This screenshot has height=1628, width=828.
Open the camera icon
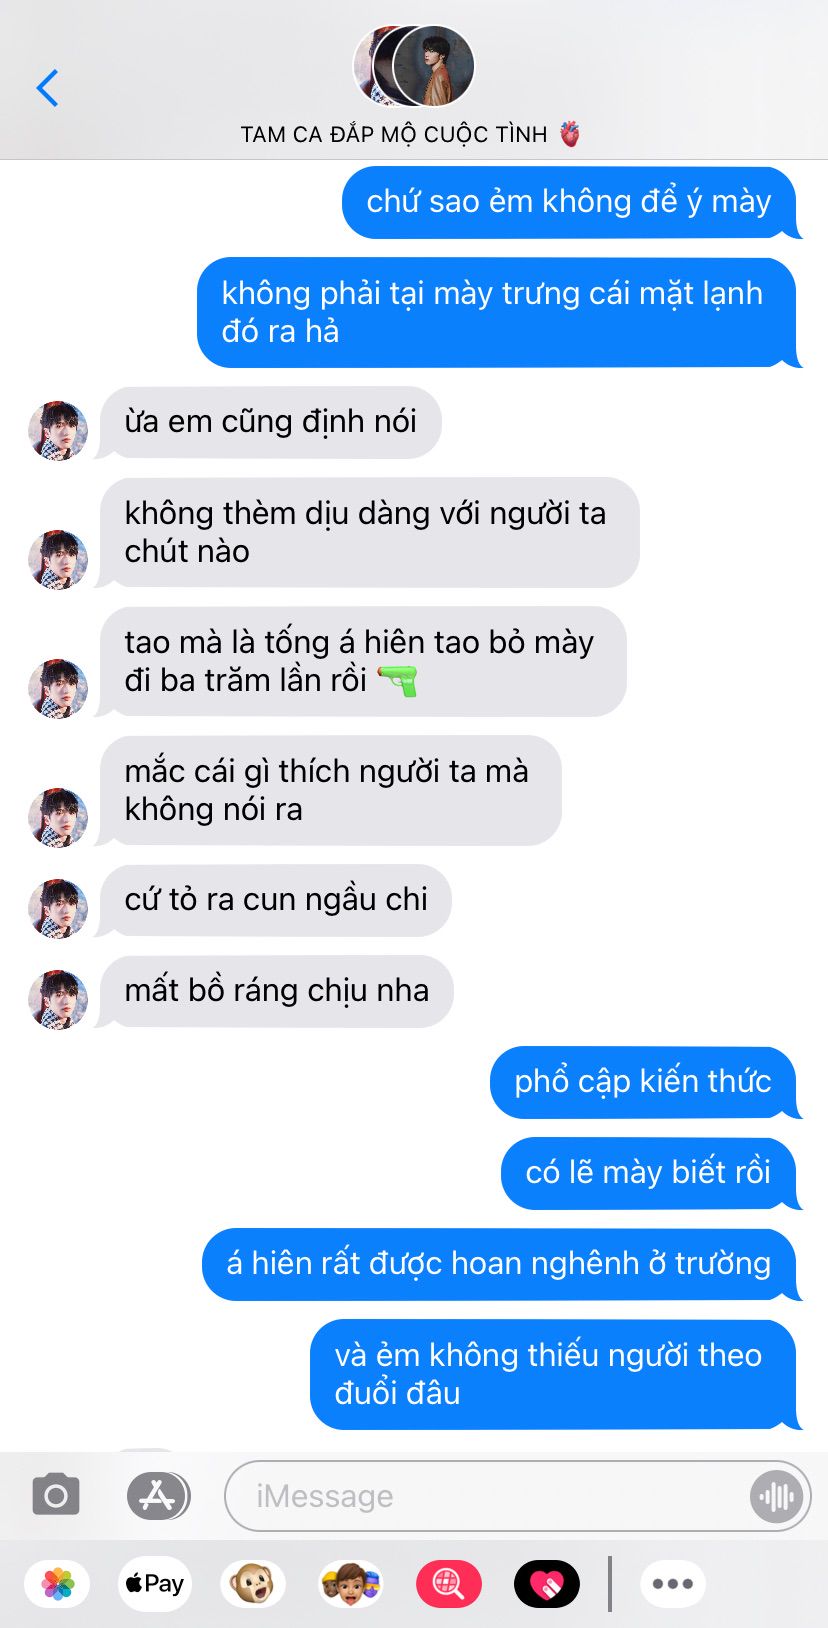(56, 1496)
